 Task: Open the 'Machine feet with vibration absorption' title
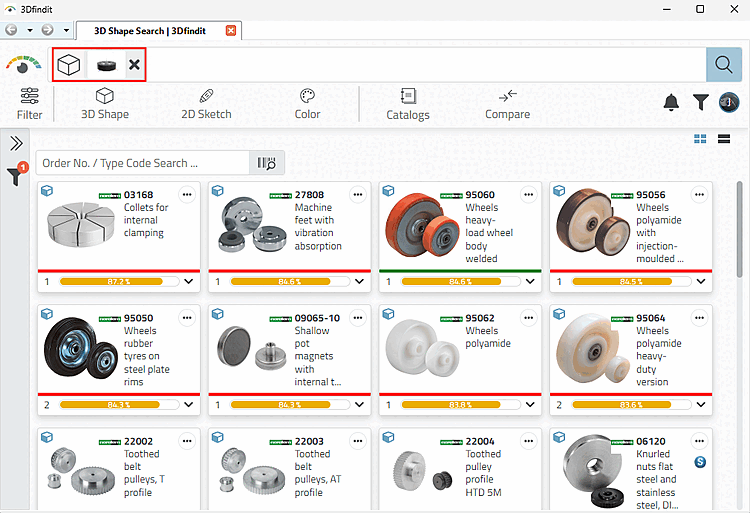[x=318, y=227]
